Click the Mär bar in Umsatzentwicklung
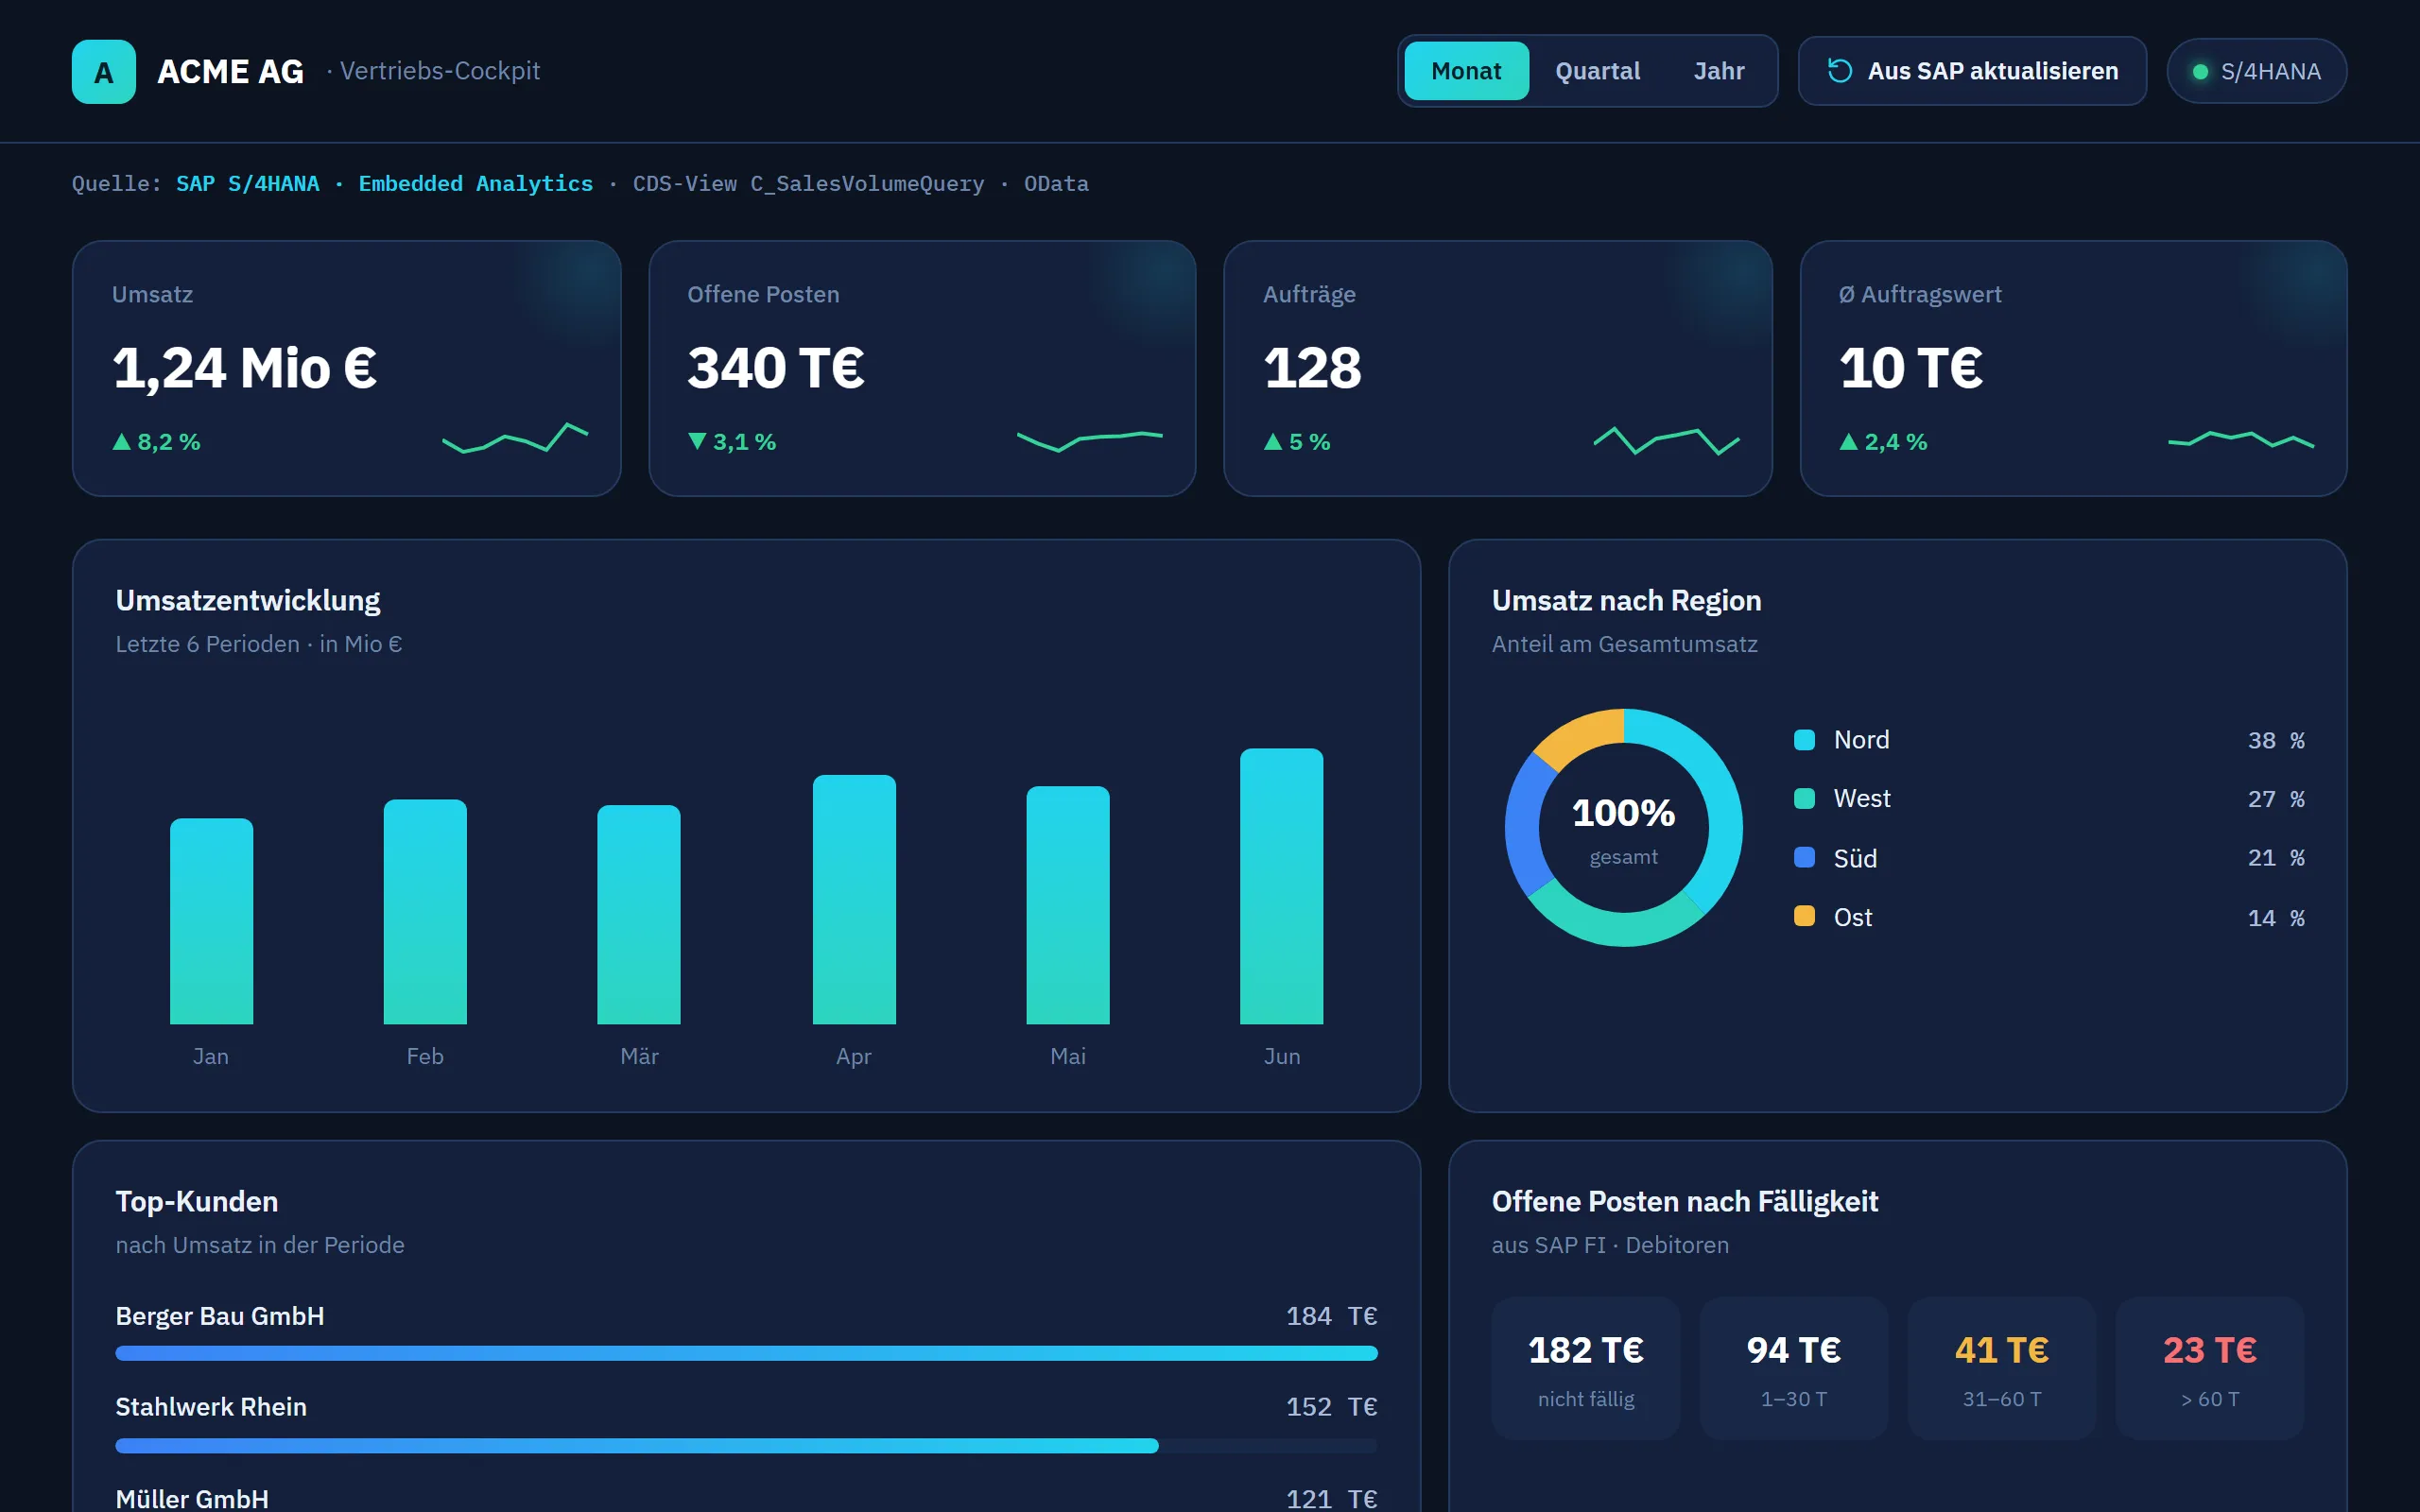Screen dimensions: 2420x1512 click(639, 914)
